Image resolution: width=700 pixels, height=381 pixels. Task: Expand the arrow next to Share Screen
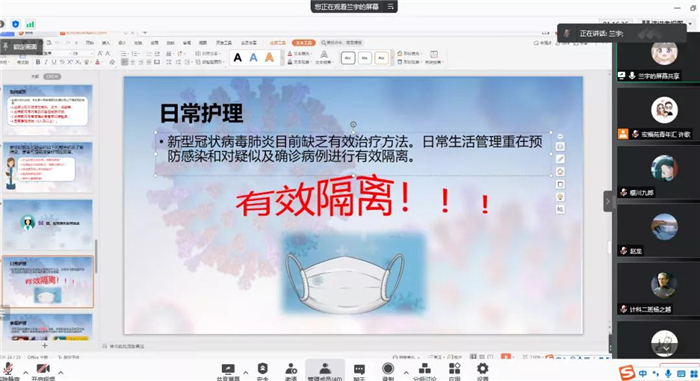coord(245,372)
